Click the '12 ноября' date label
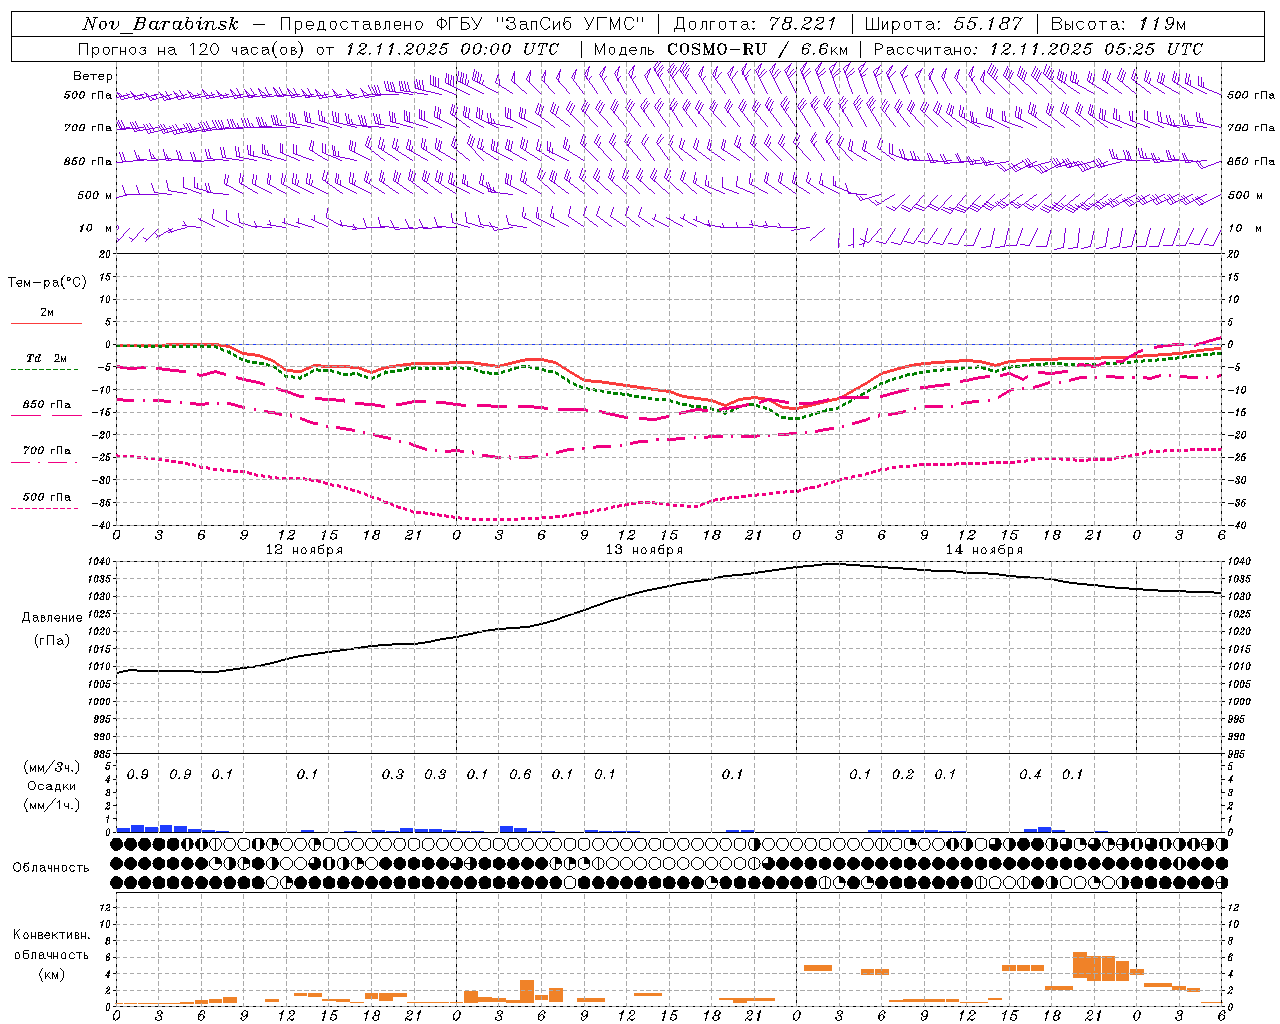The image size is (1280, 1024). [x=304, y=550]
